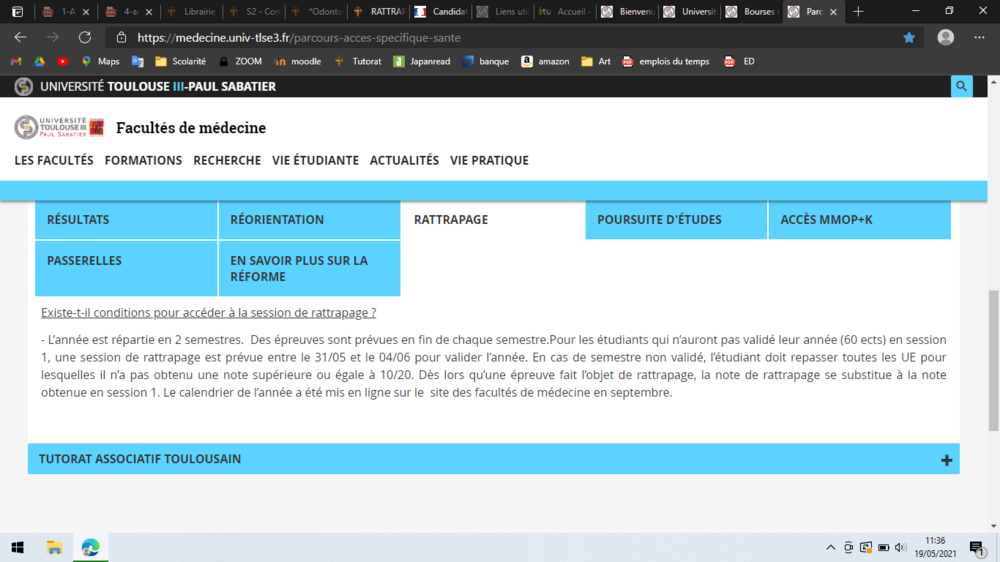Image resolution: width=1000 pixels, height=562 pixels.
Task: Open the Maps bookmark
Action: (101, 62)
